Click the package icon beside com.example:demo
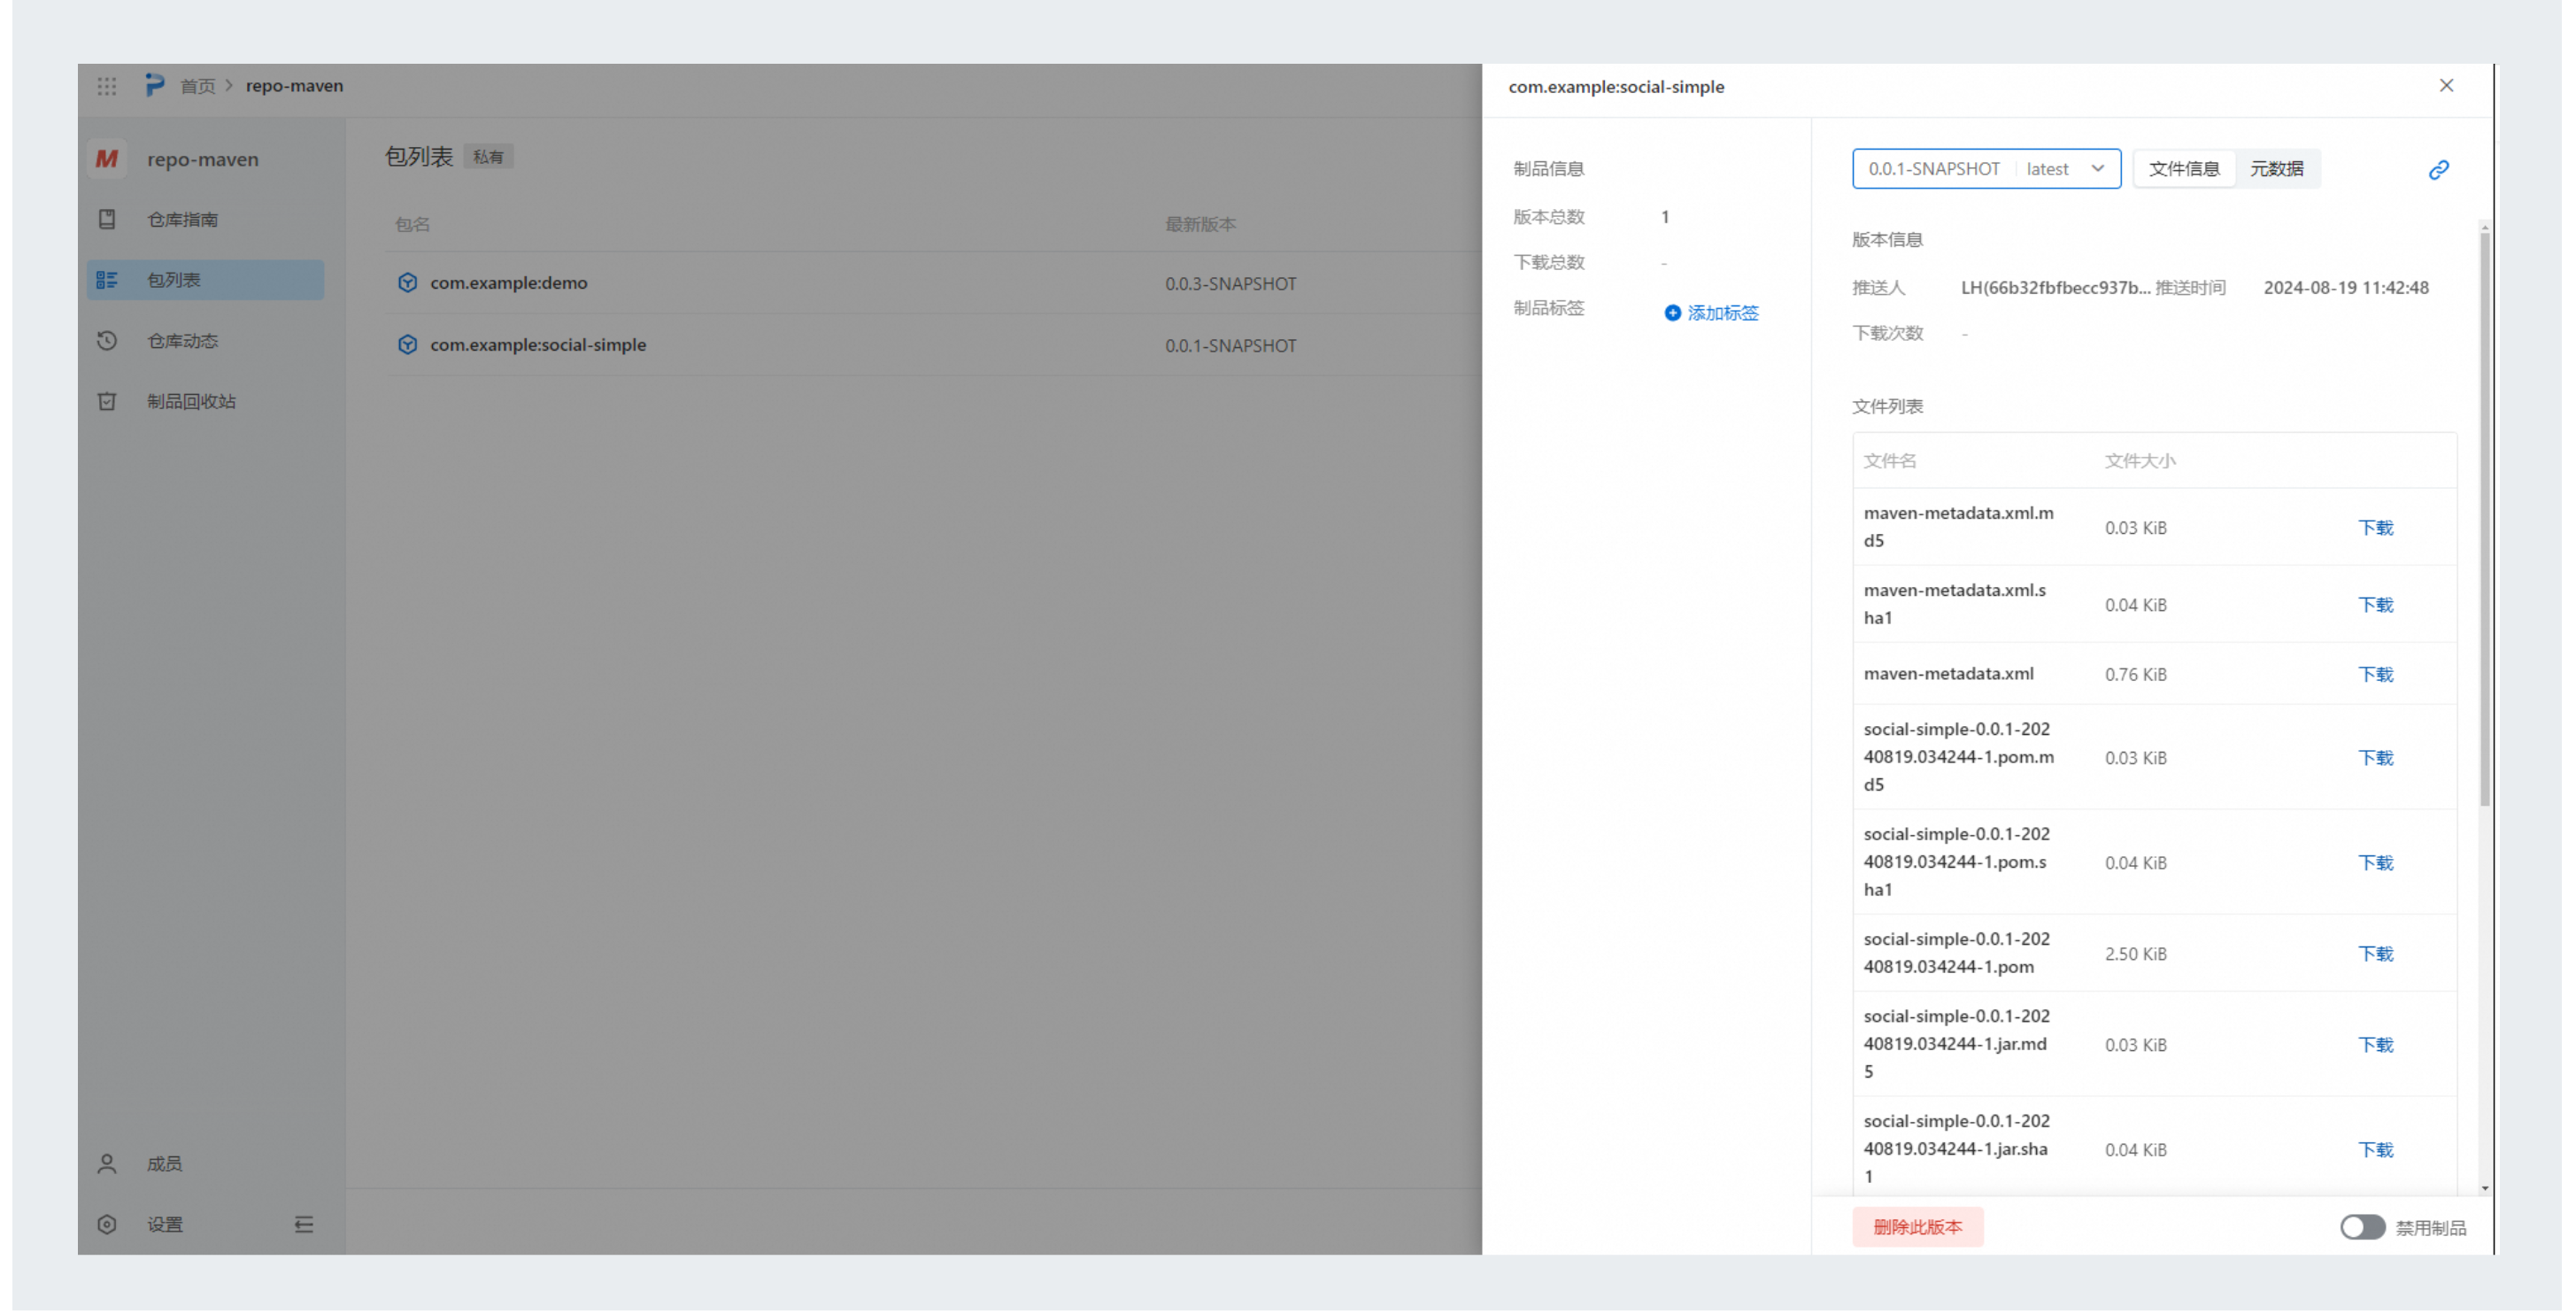 (407, 283)
